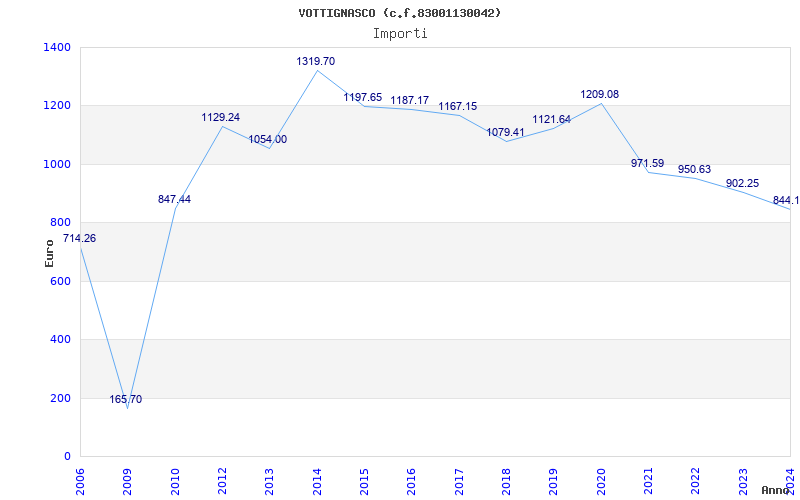Click x-axis year 2017
The image size is (800, 500).
tap(459, 481)
